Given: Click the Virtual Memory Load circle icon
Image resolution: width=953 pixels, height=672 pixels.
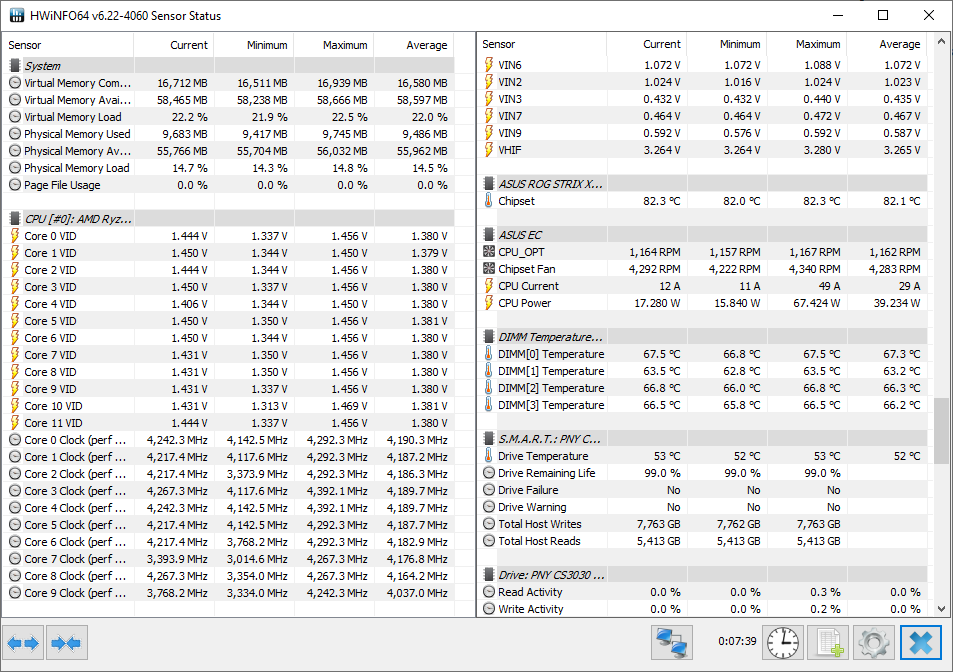Looking at the screenshot, I should tap(15, 117).
